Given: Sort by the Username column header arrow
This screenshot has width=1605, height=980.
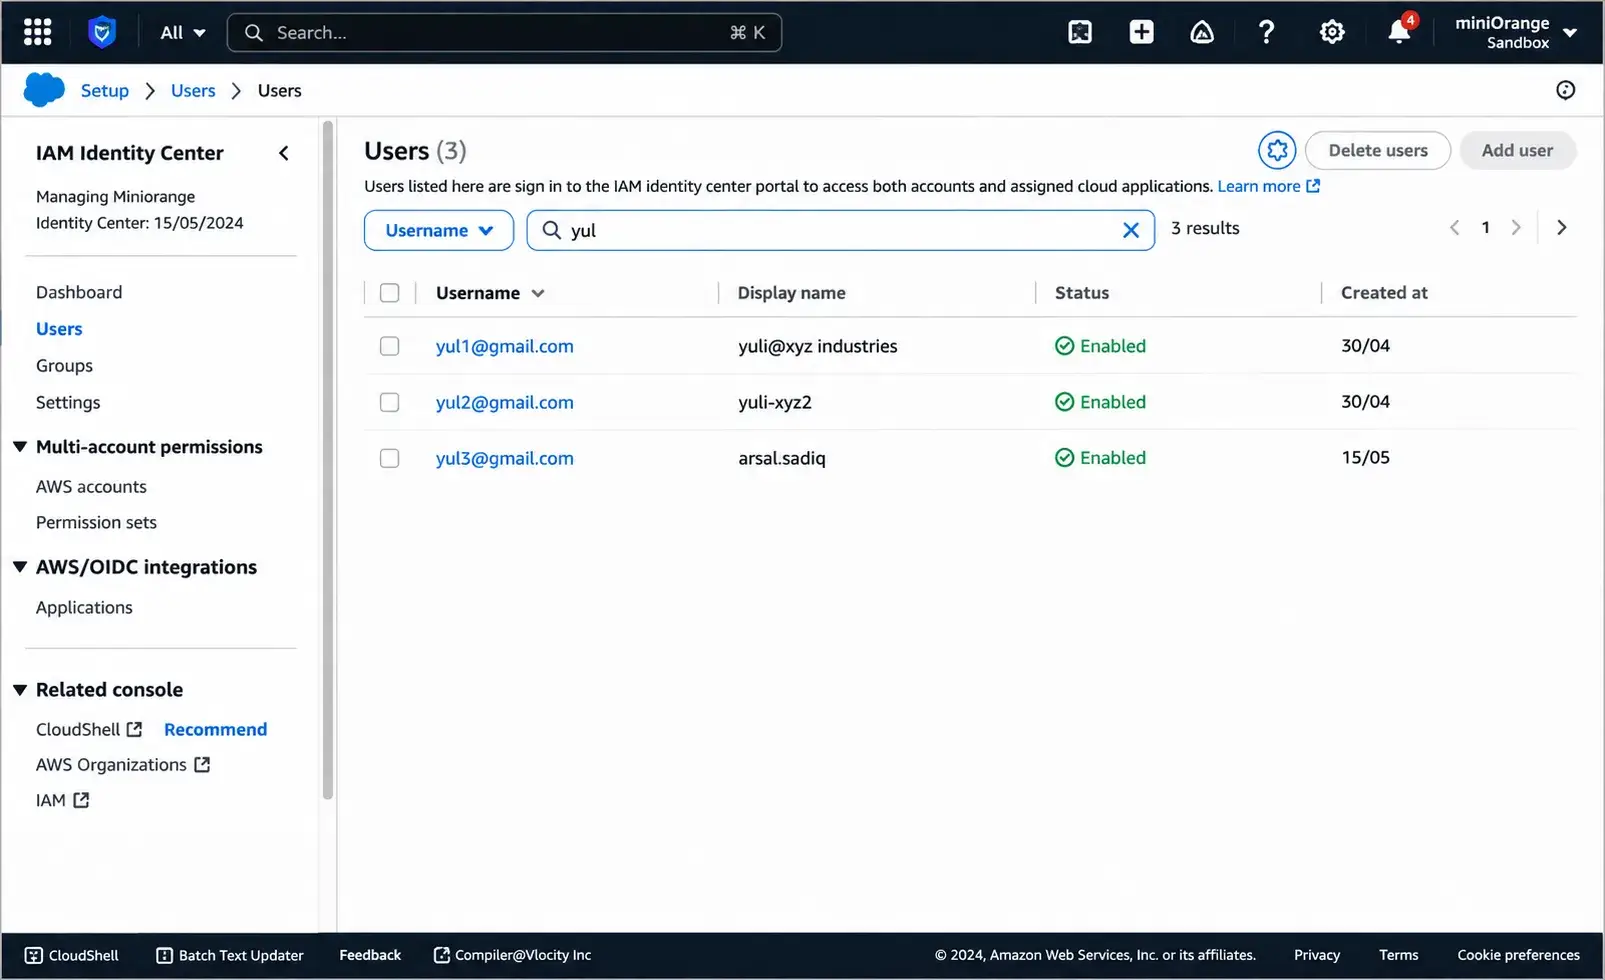Looking at the screenshot, I should [538, 293].
